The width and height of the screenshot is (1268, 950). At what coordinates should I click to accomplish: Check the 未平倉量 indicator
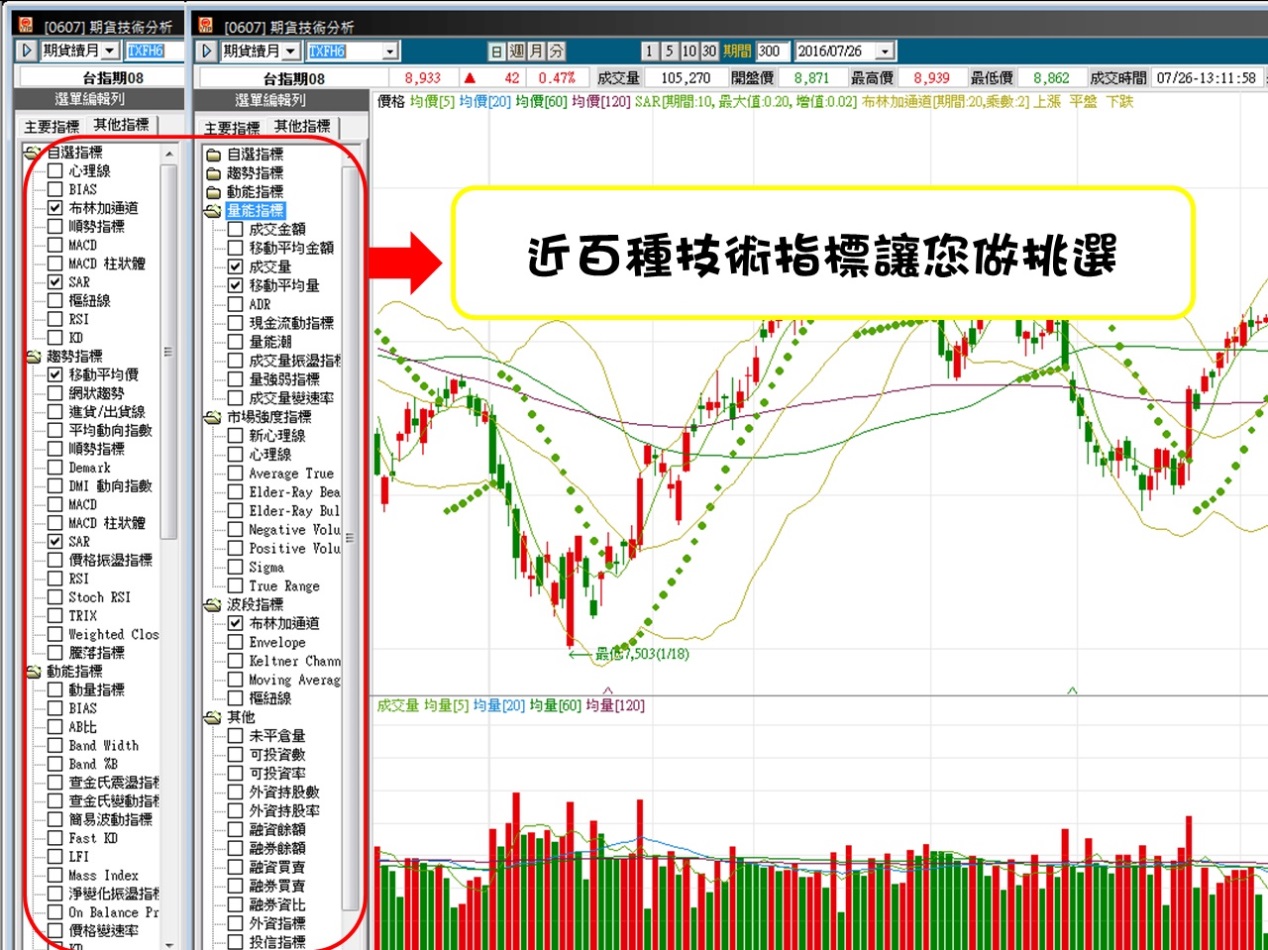235,736
